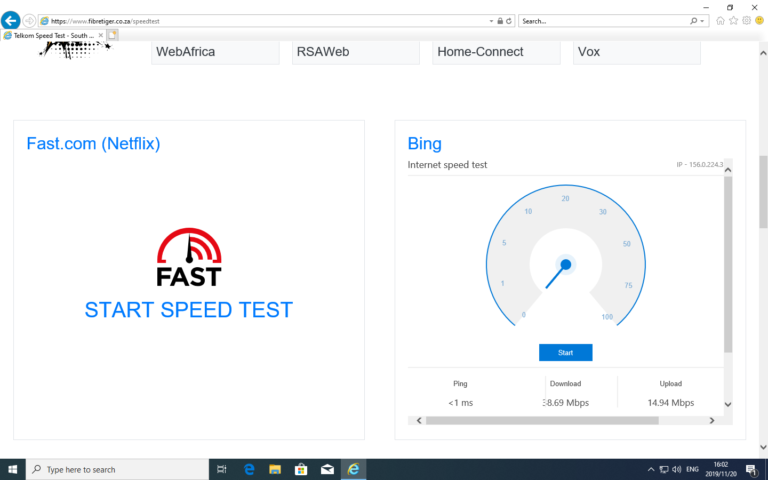Click the Fast.com (Netflix) heading link
The image size is (768, 480).
(93, 144)
